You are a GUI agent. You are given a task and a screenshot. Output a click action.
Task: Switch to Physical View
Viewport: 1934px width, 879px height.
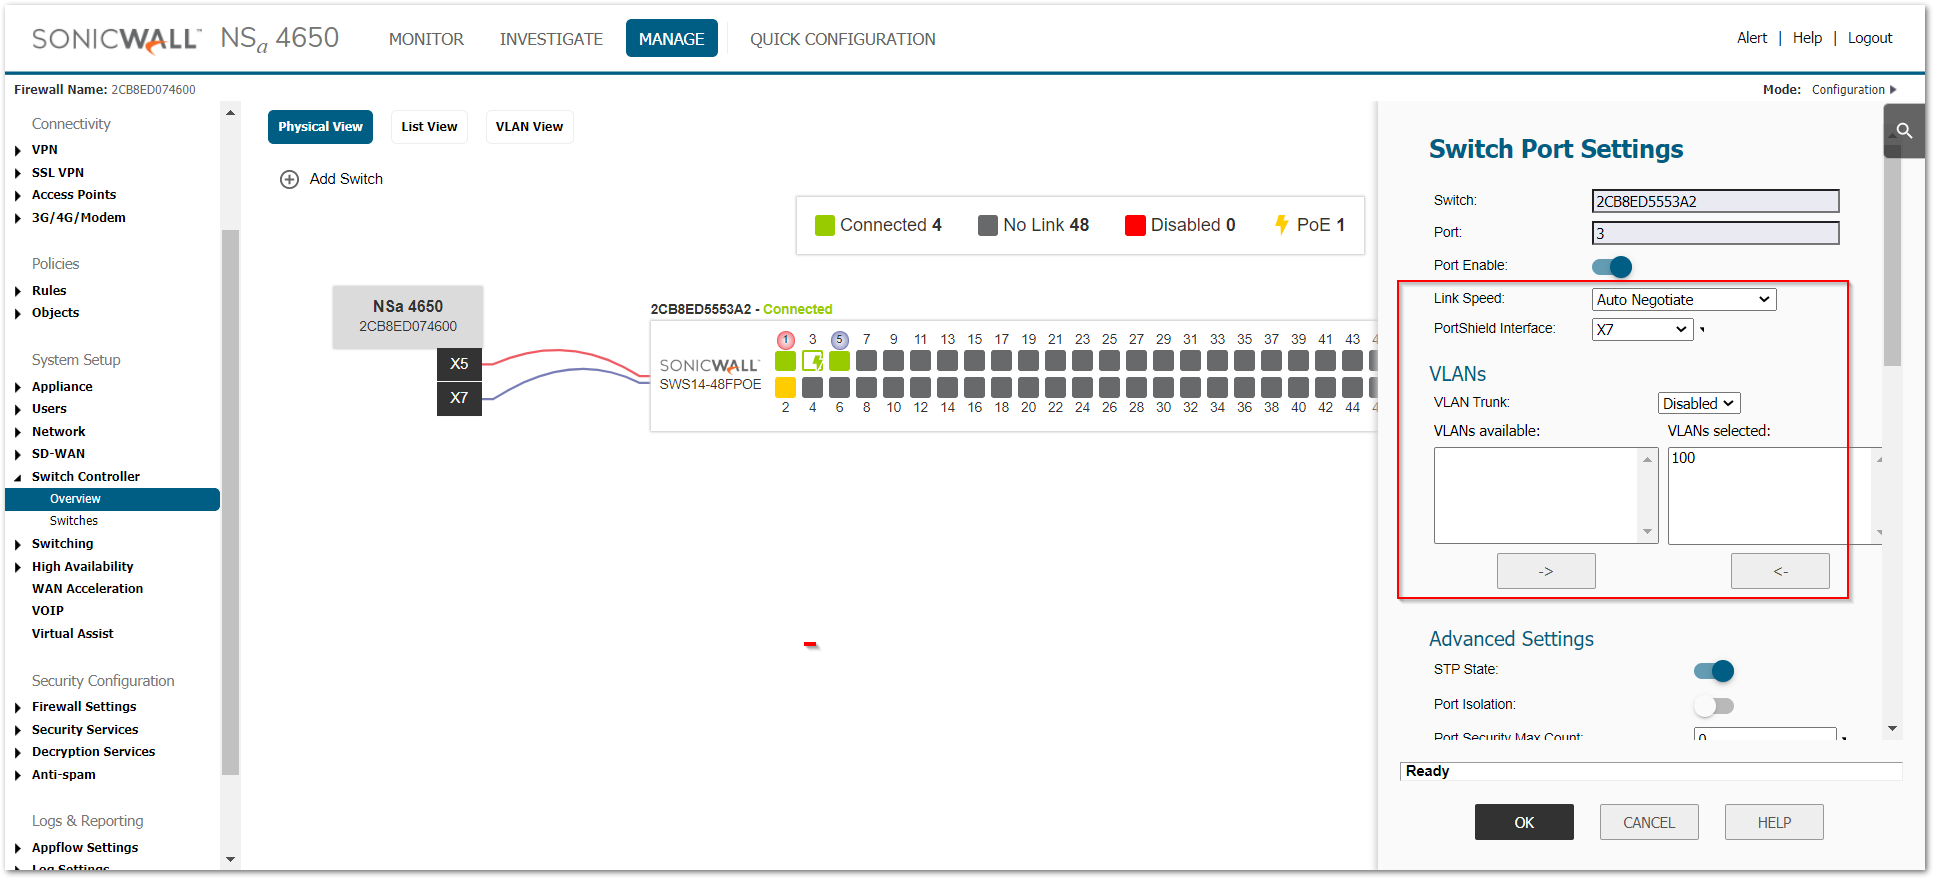coord(320,127)
